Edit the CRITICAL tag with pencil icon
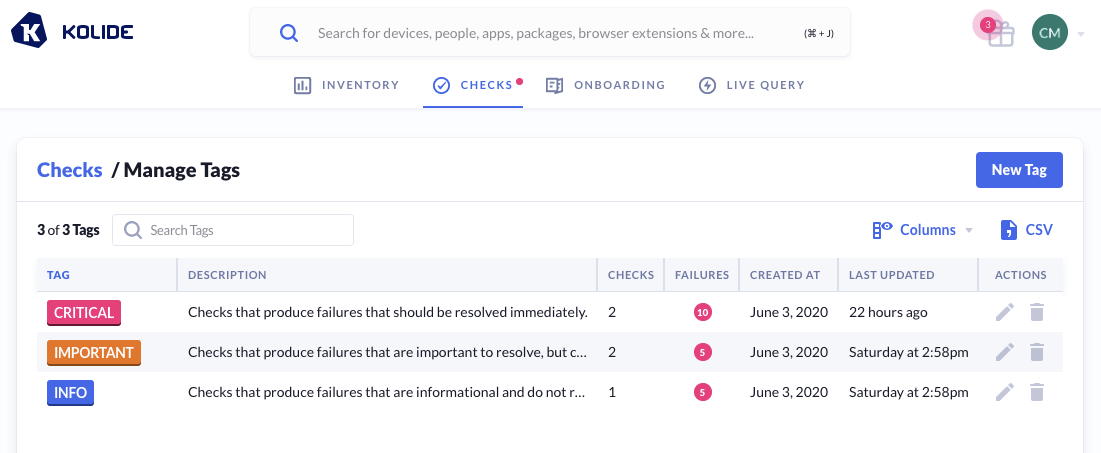The height and width of the screenshot is (453, 1101). [x=1005, y=312]
